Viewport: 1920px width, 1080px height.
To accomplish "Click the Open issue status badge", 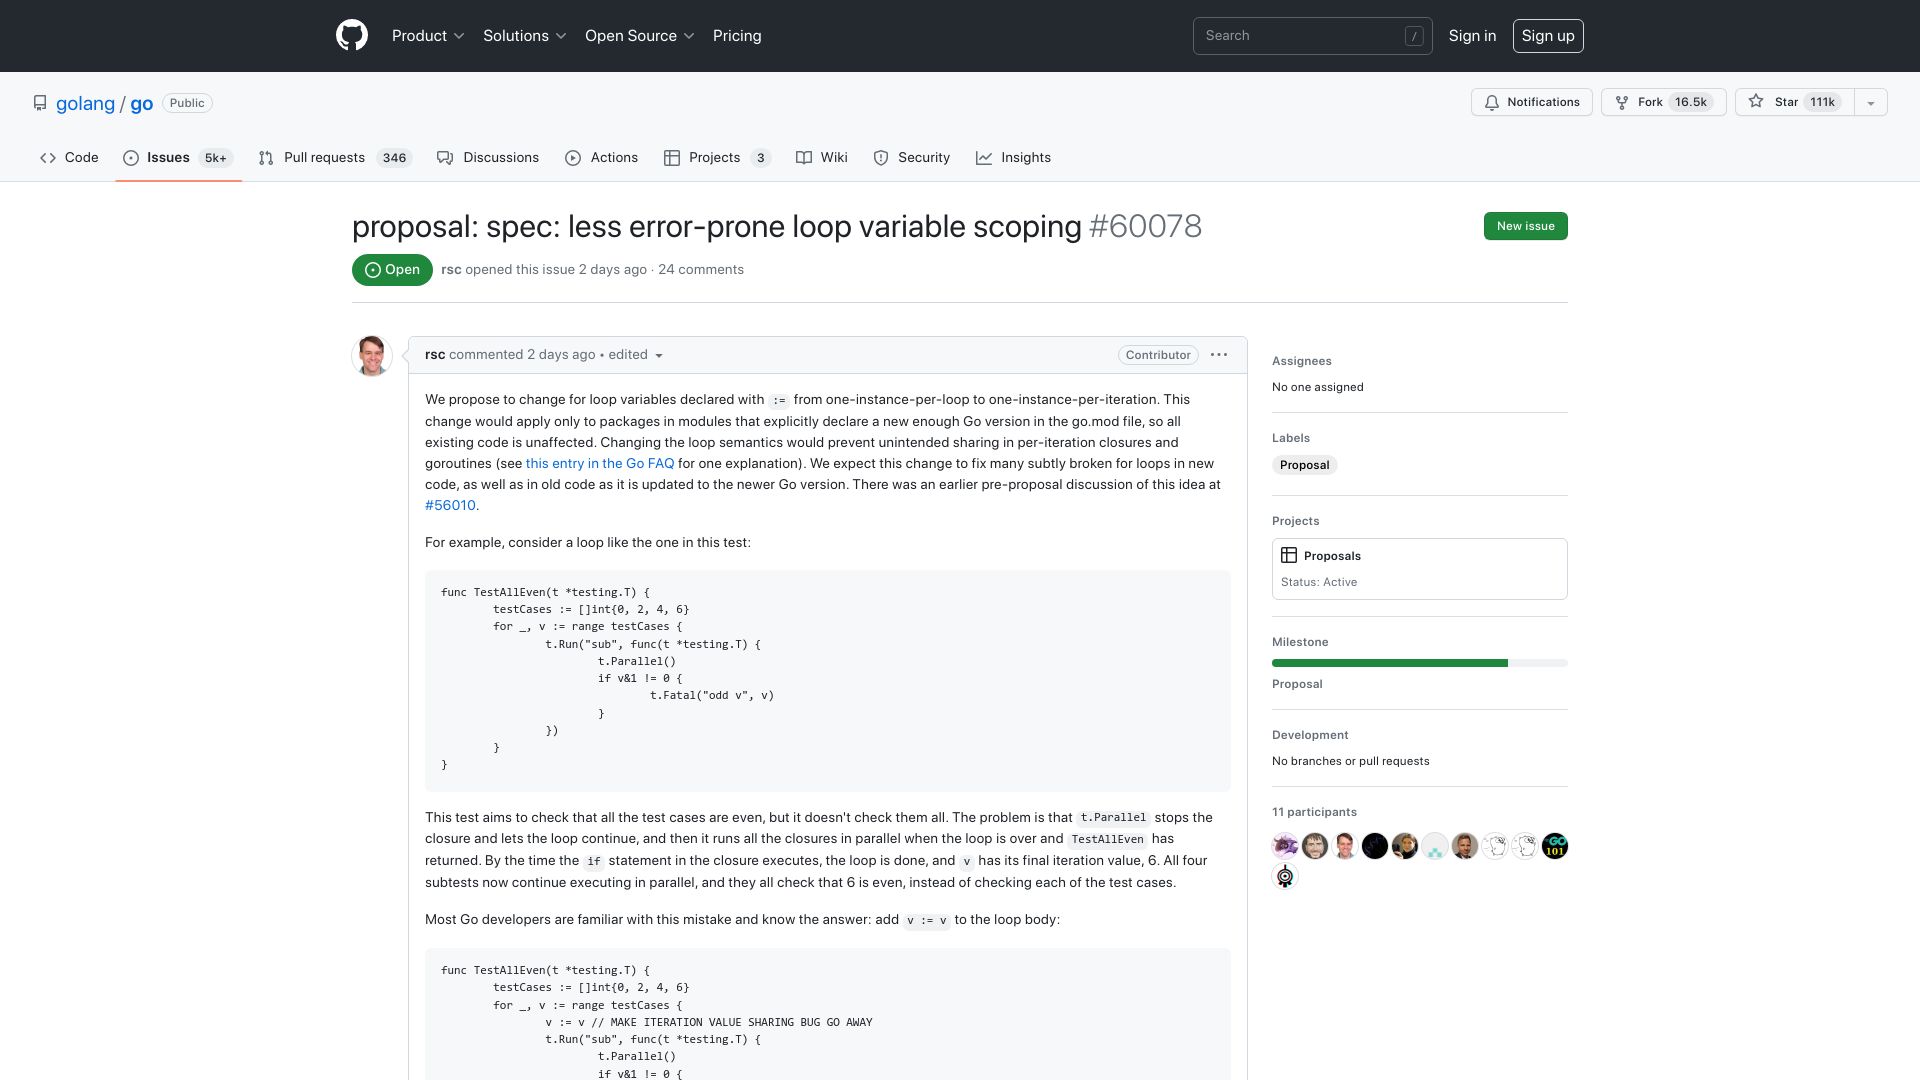I will tap(392, 270).
